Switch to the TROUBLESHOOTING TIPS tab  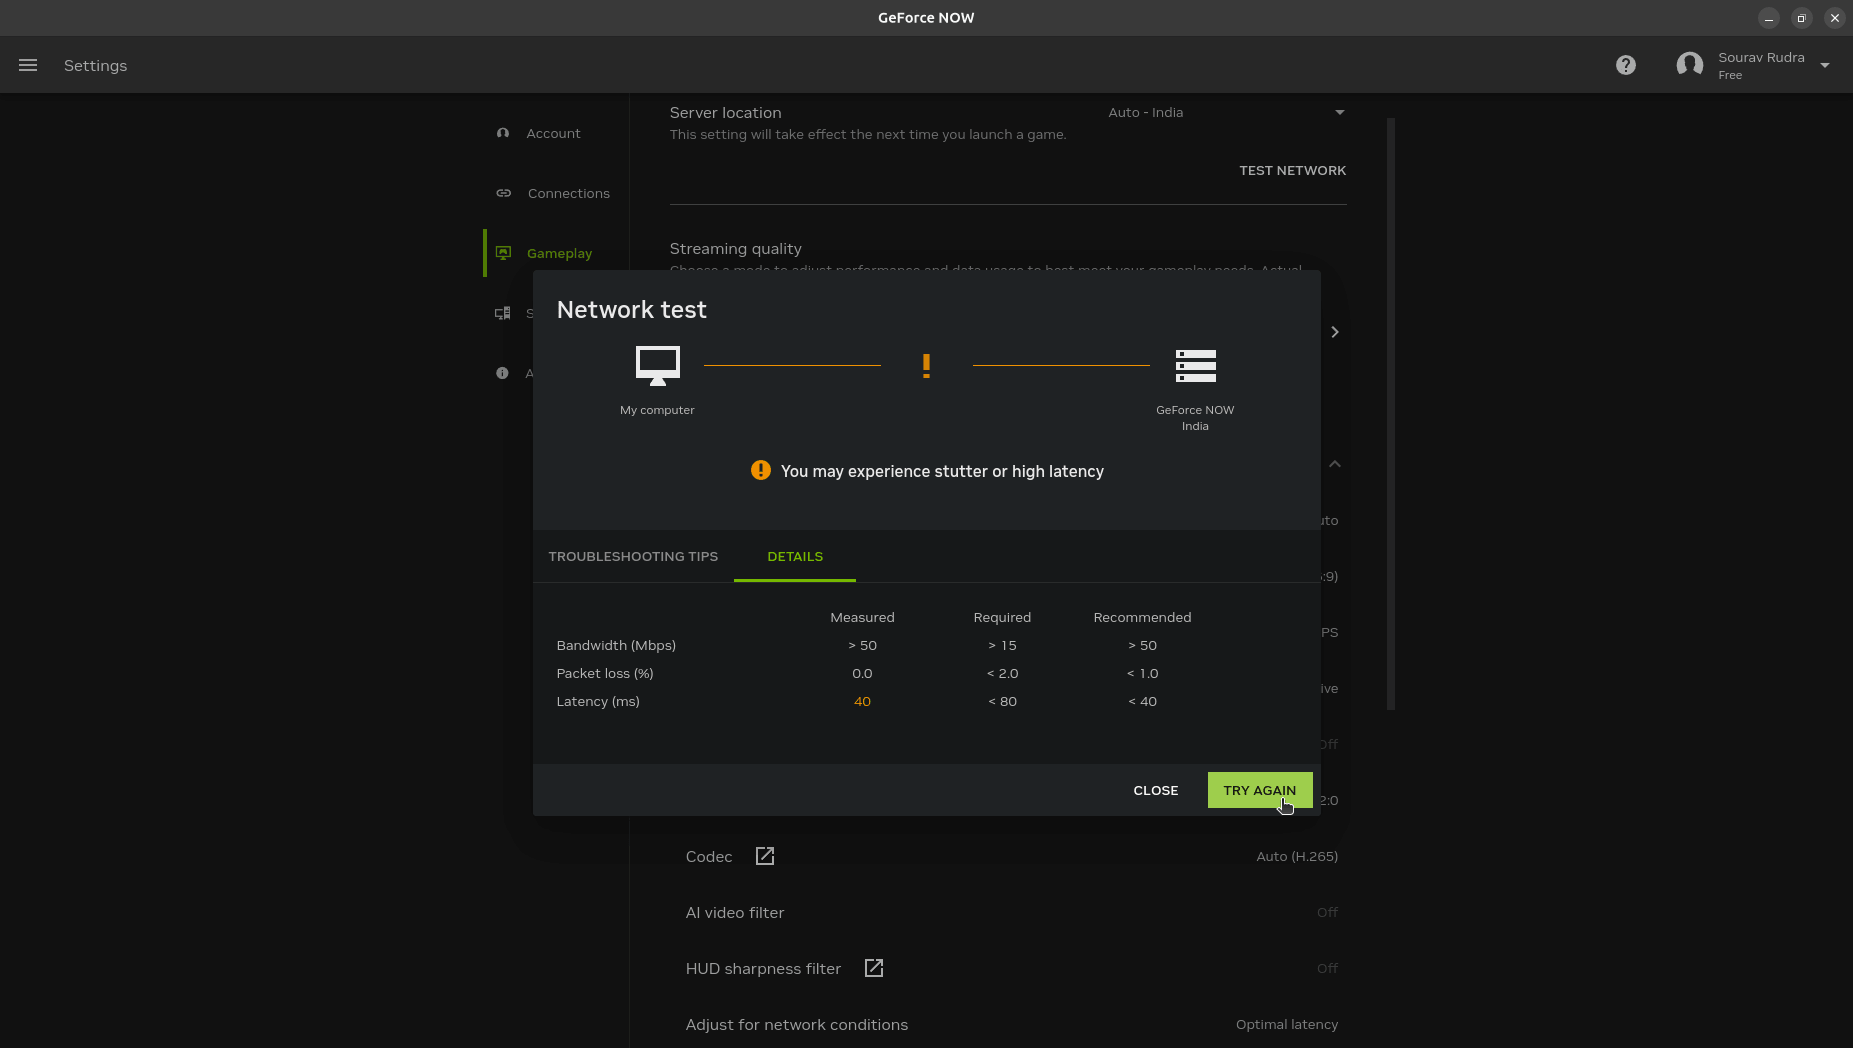633,556
